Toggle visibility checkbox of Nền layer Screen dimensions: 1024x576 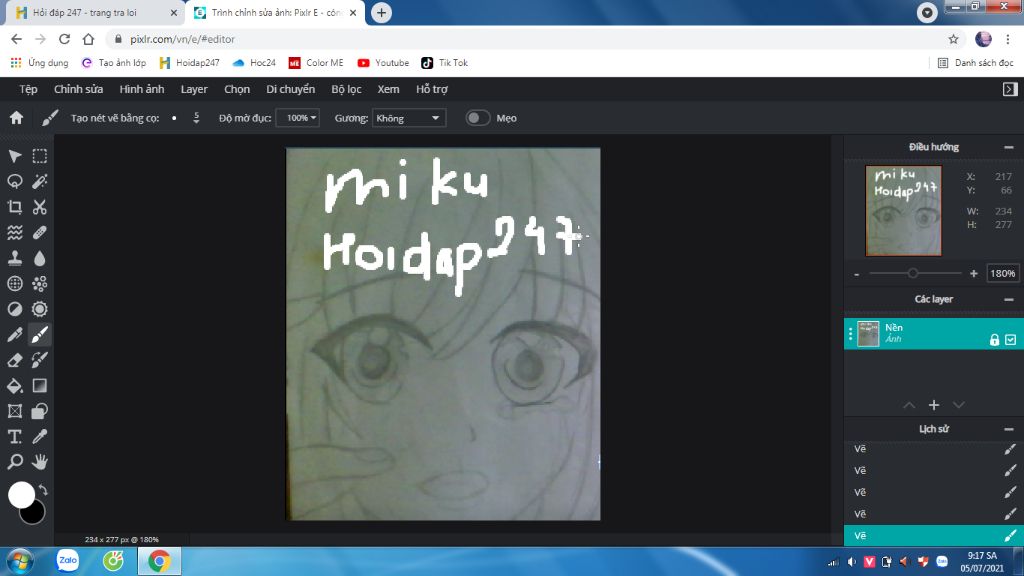(1010, 340)
